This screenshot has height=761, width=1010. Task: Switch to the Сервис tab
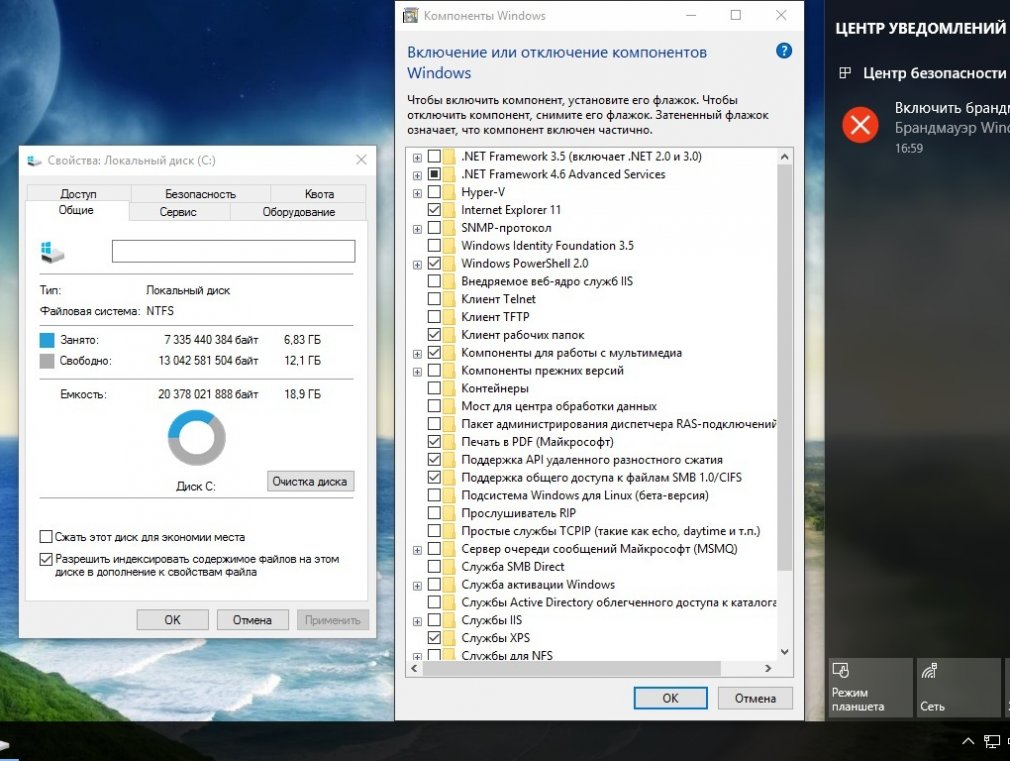click(x=178, y=211)
